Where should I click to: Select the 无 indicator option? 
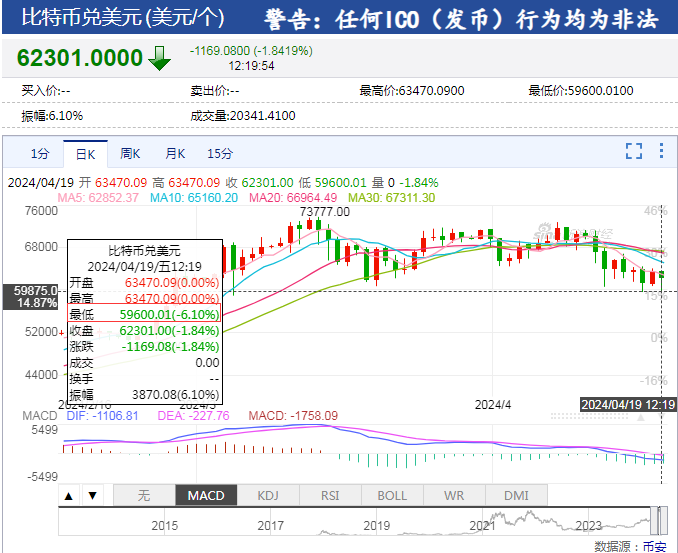click(144, 495)
